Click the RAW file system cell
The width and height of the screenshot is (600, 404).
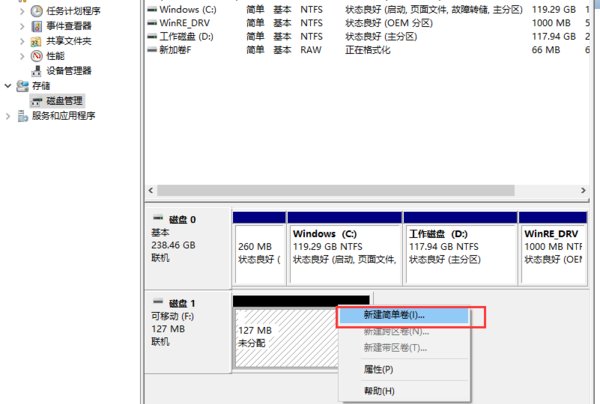[x=311, y=50]
